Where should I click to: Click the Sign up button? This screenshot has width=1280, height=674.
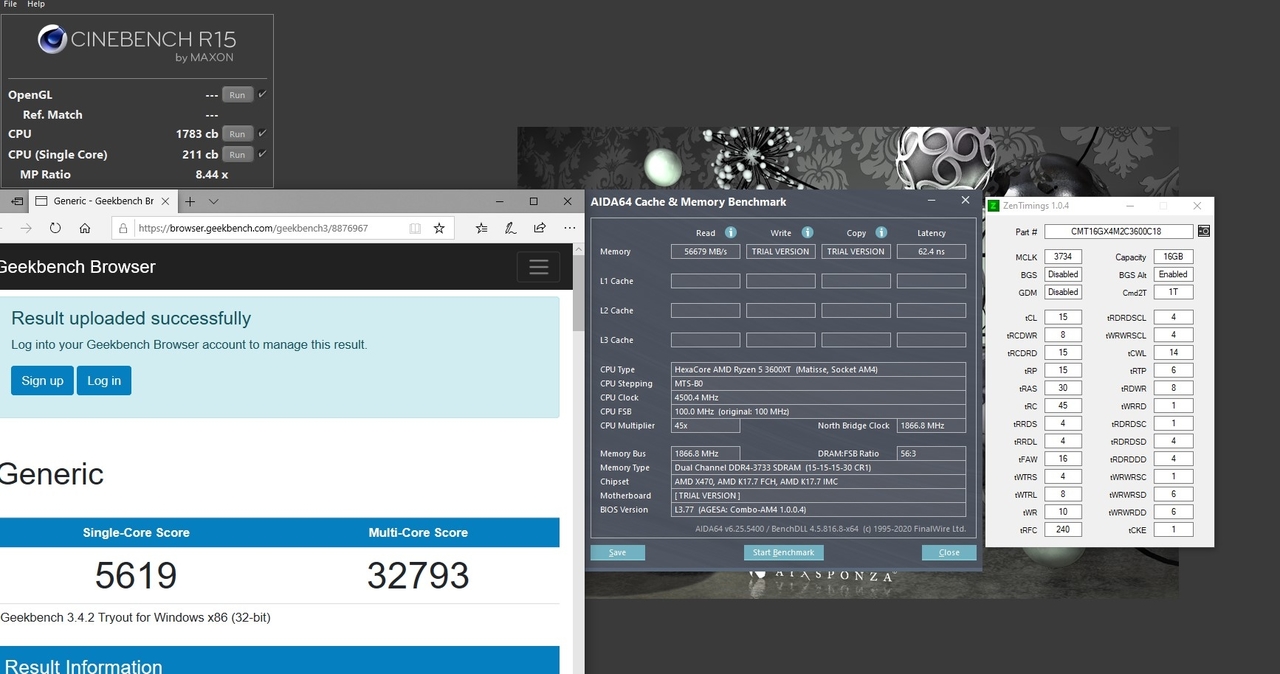[x=42, y=380]
